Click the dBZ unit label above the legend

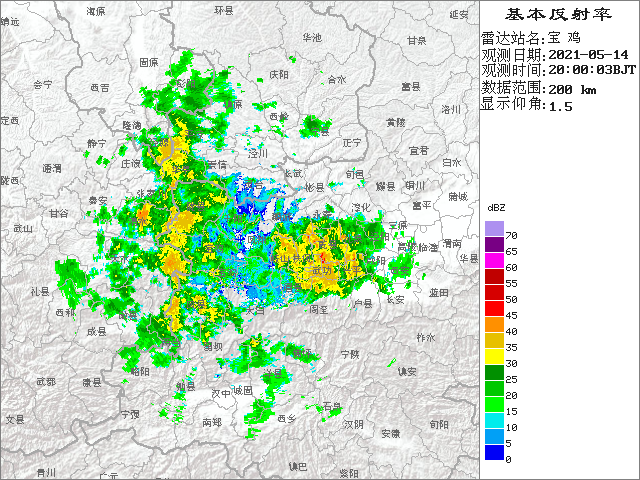click(496, 207)
